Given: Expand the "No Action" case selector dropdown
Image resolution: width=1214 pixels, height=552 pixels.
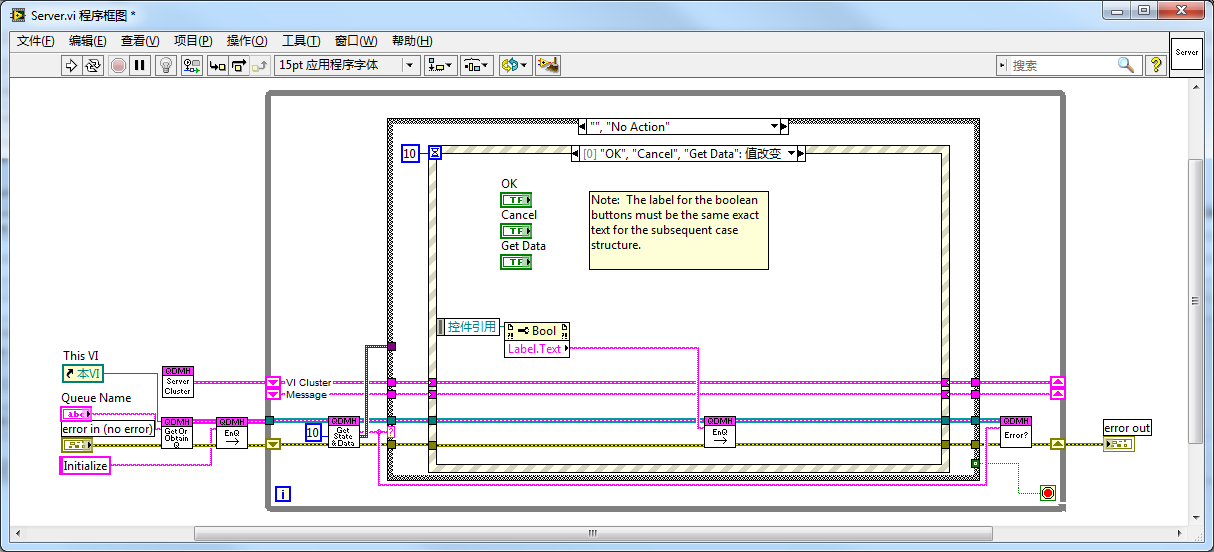Looking at the screenshot, I should coord(772,127).
